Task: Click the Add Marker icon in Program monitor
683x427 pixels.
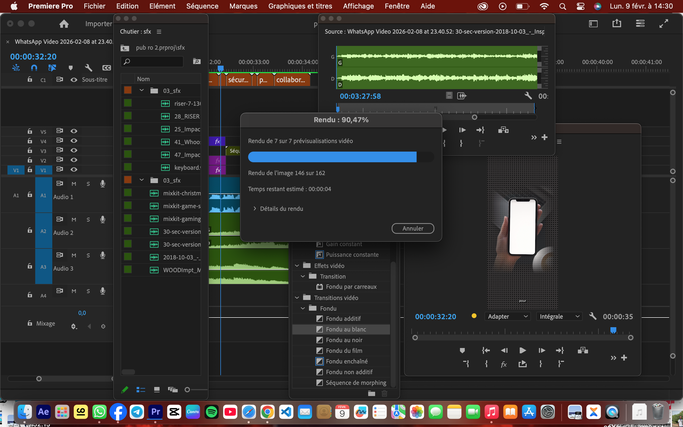Action: click(461, 350)
